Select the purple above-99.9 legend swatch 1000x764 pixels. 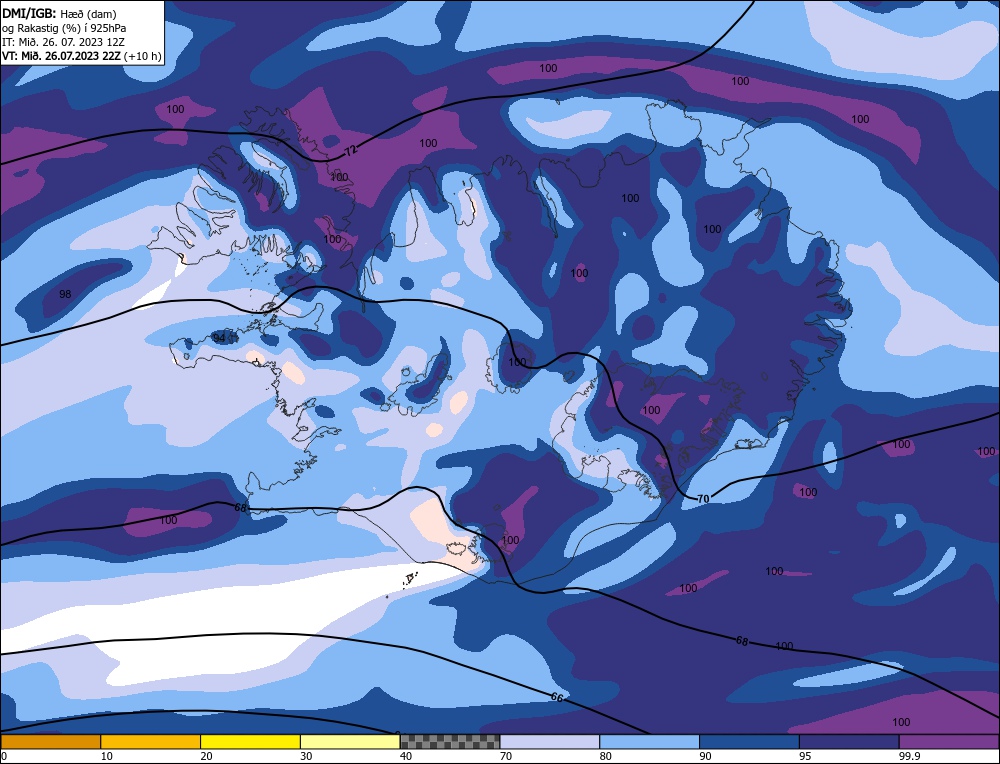[949, 742]
